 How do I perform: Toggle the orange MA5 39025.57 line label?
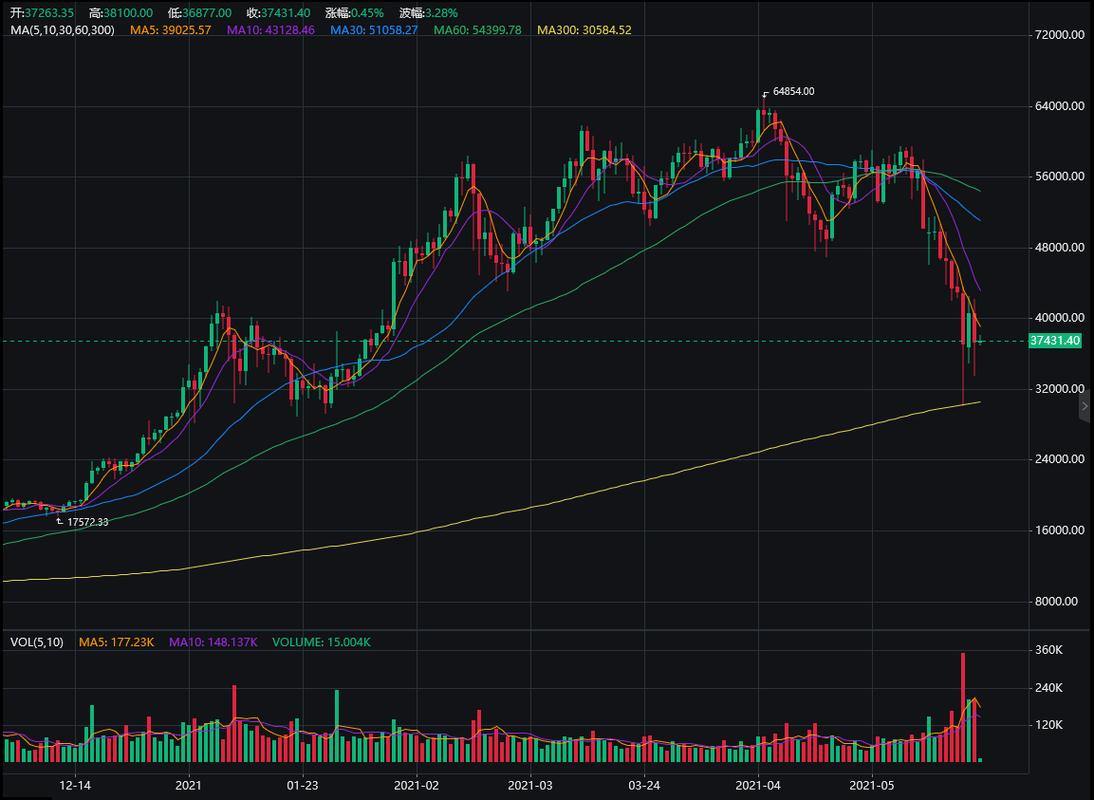(x=170, y=30)
